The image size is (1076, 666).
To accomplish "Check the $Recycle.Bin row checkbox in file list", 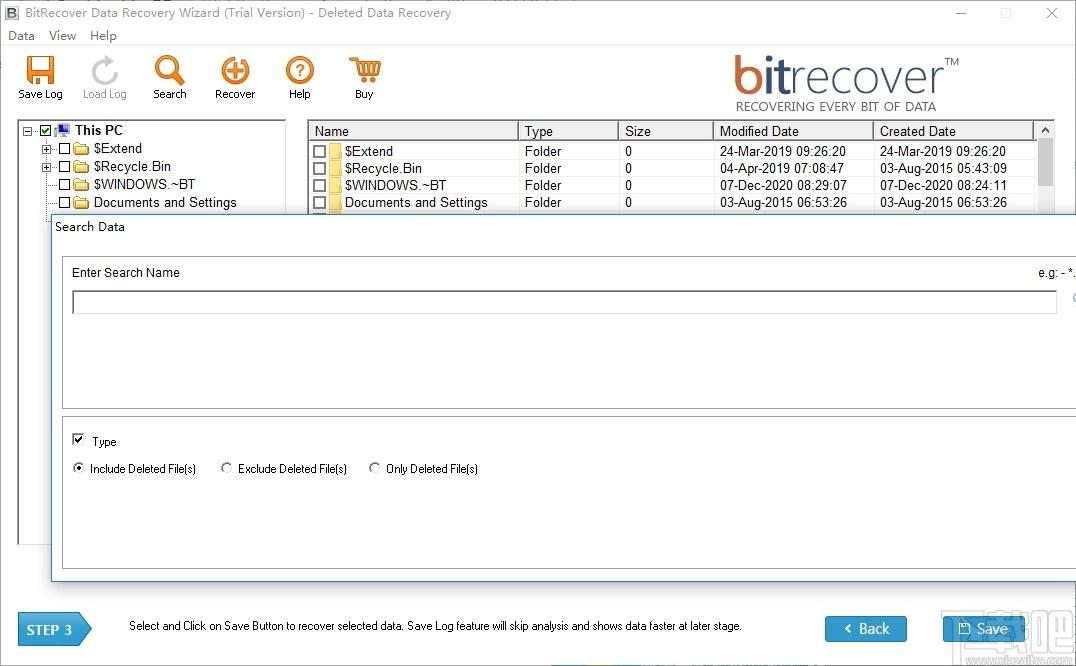I will [x=319, y=169].
